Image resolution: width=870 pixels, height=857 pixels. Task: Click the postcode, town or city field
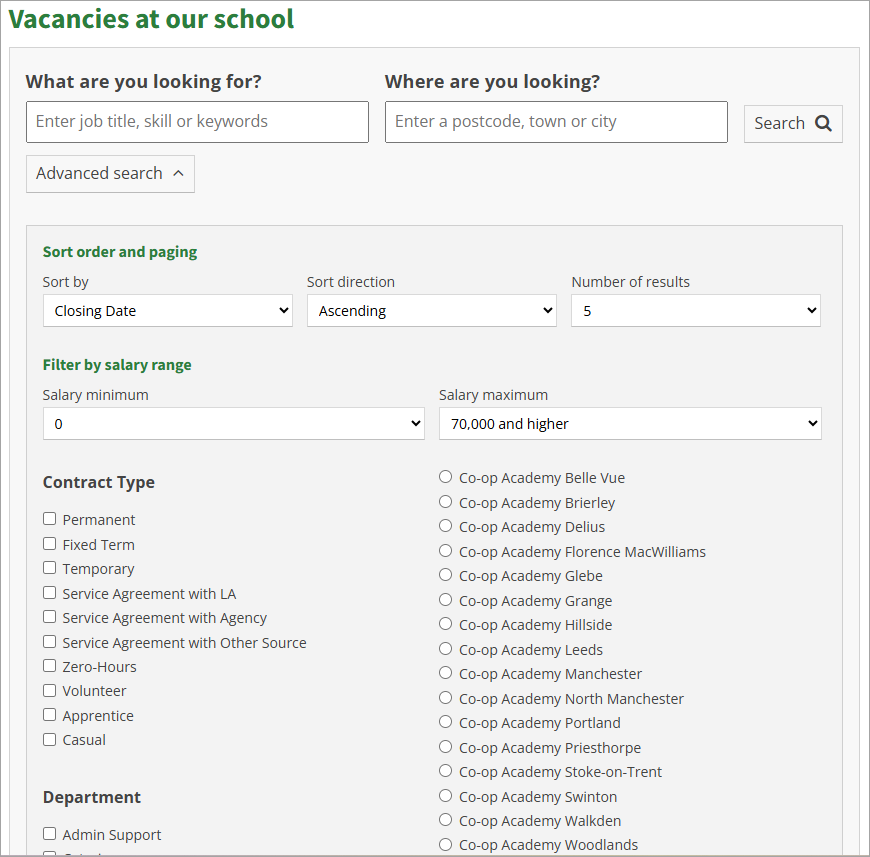click(556, 122)
